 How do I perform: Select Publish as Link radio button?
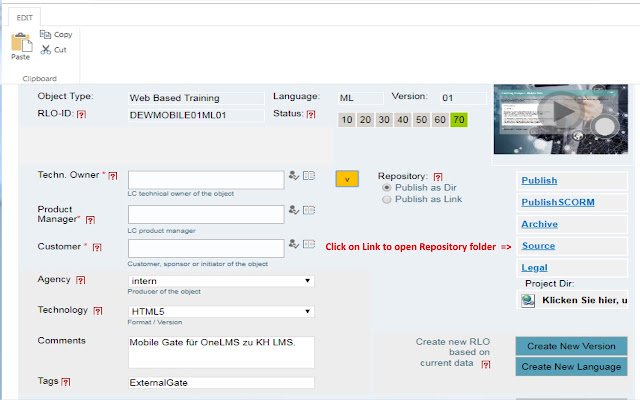[x=387, y=200]
